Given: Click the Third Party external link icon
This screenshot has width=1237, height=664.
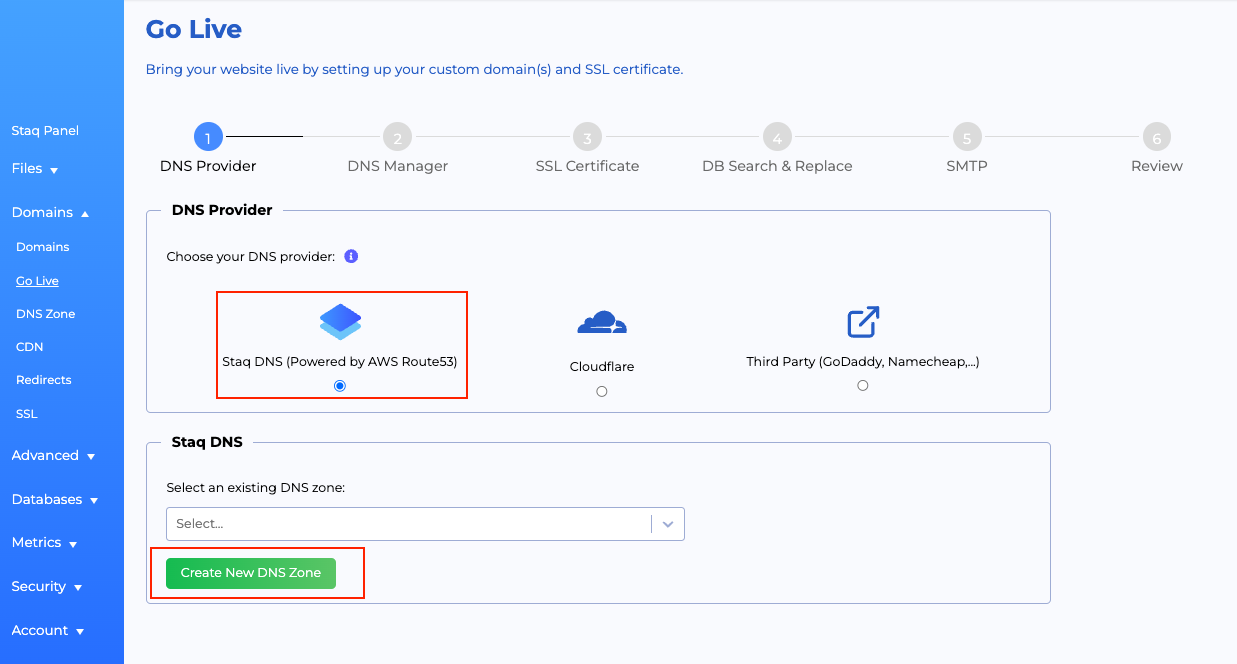Looking at the screenshot, I should tap(863, 322).
